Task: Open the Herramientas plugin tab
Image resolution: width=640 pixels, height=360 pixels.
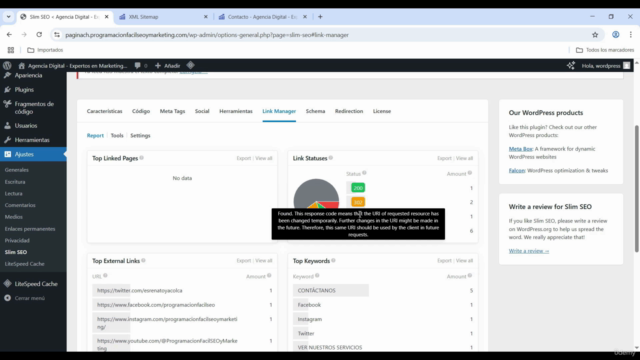Action: [x=236, y=111]
